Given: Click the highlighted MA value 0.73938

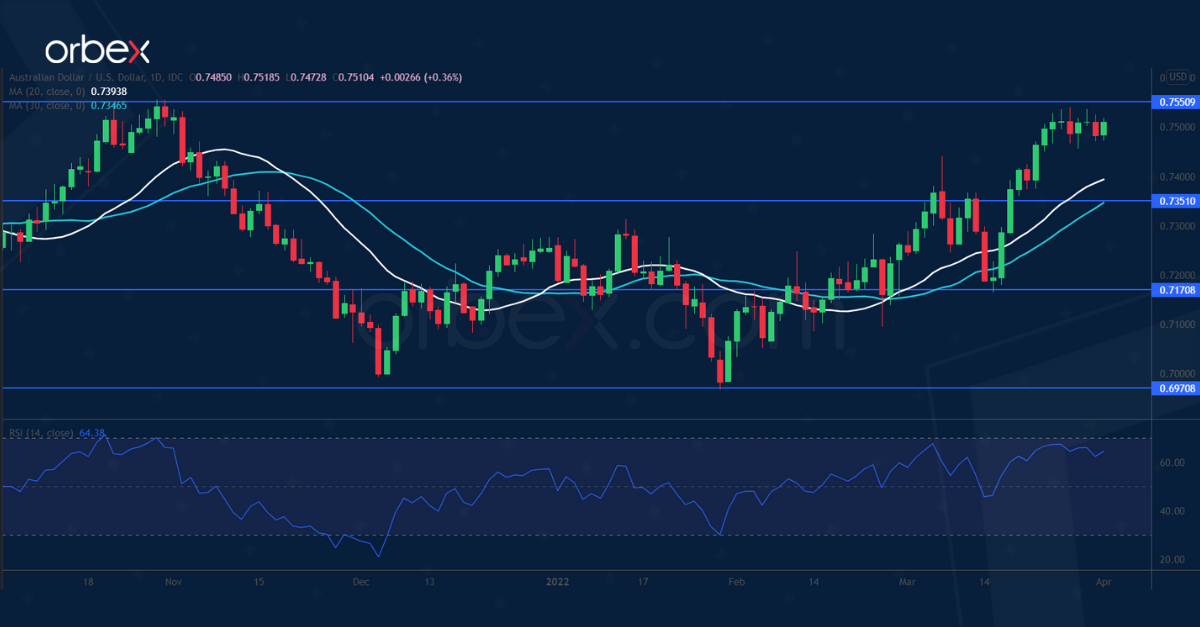Looking at the screenshot, I should [108, 90].
